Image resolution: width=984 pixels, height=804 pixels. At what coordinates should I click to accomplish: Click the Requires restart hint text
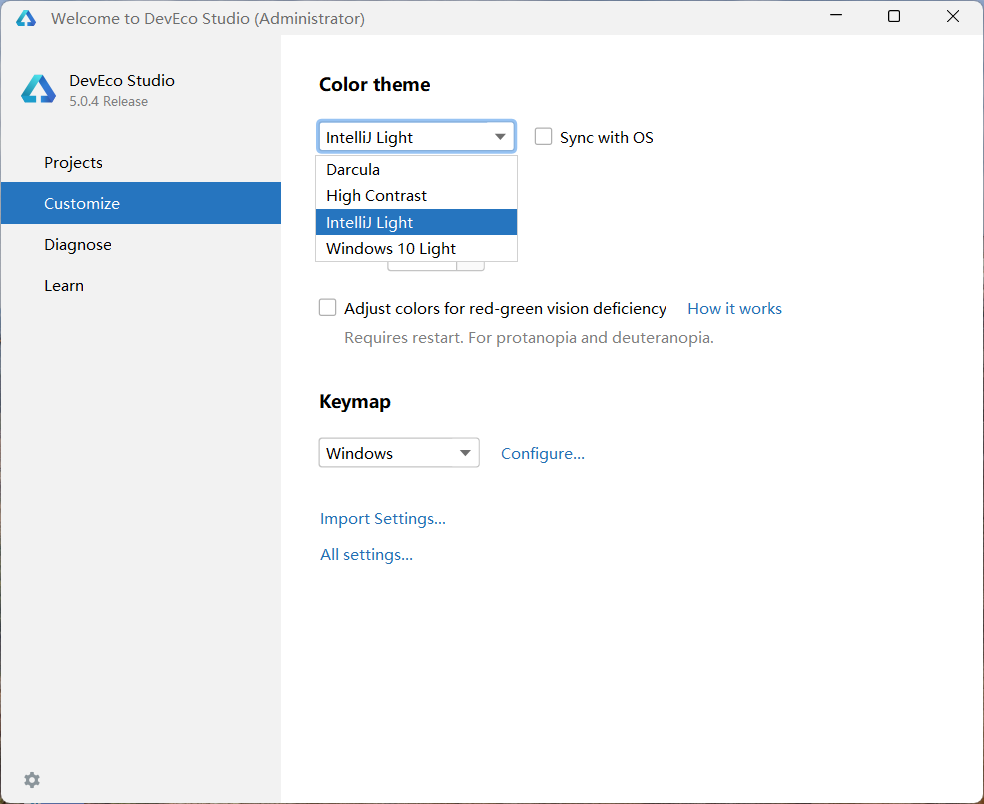click(x=529, y=338)
